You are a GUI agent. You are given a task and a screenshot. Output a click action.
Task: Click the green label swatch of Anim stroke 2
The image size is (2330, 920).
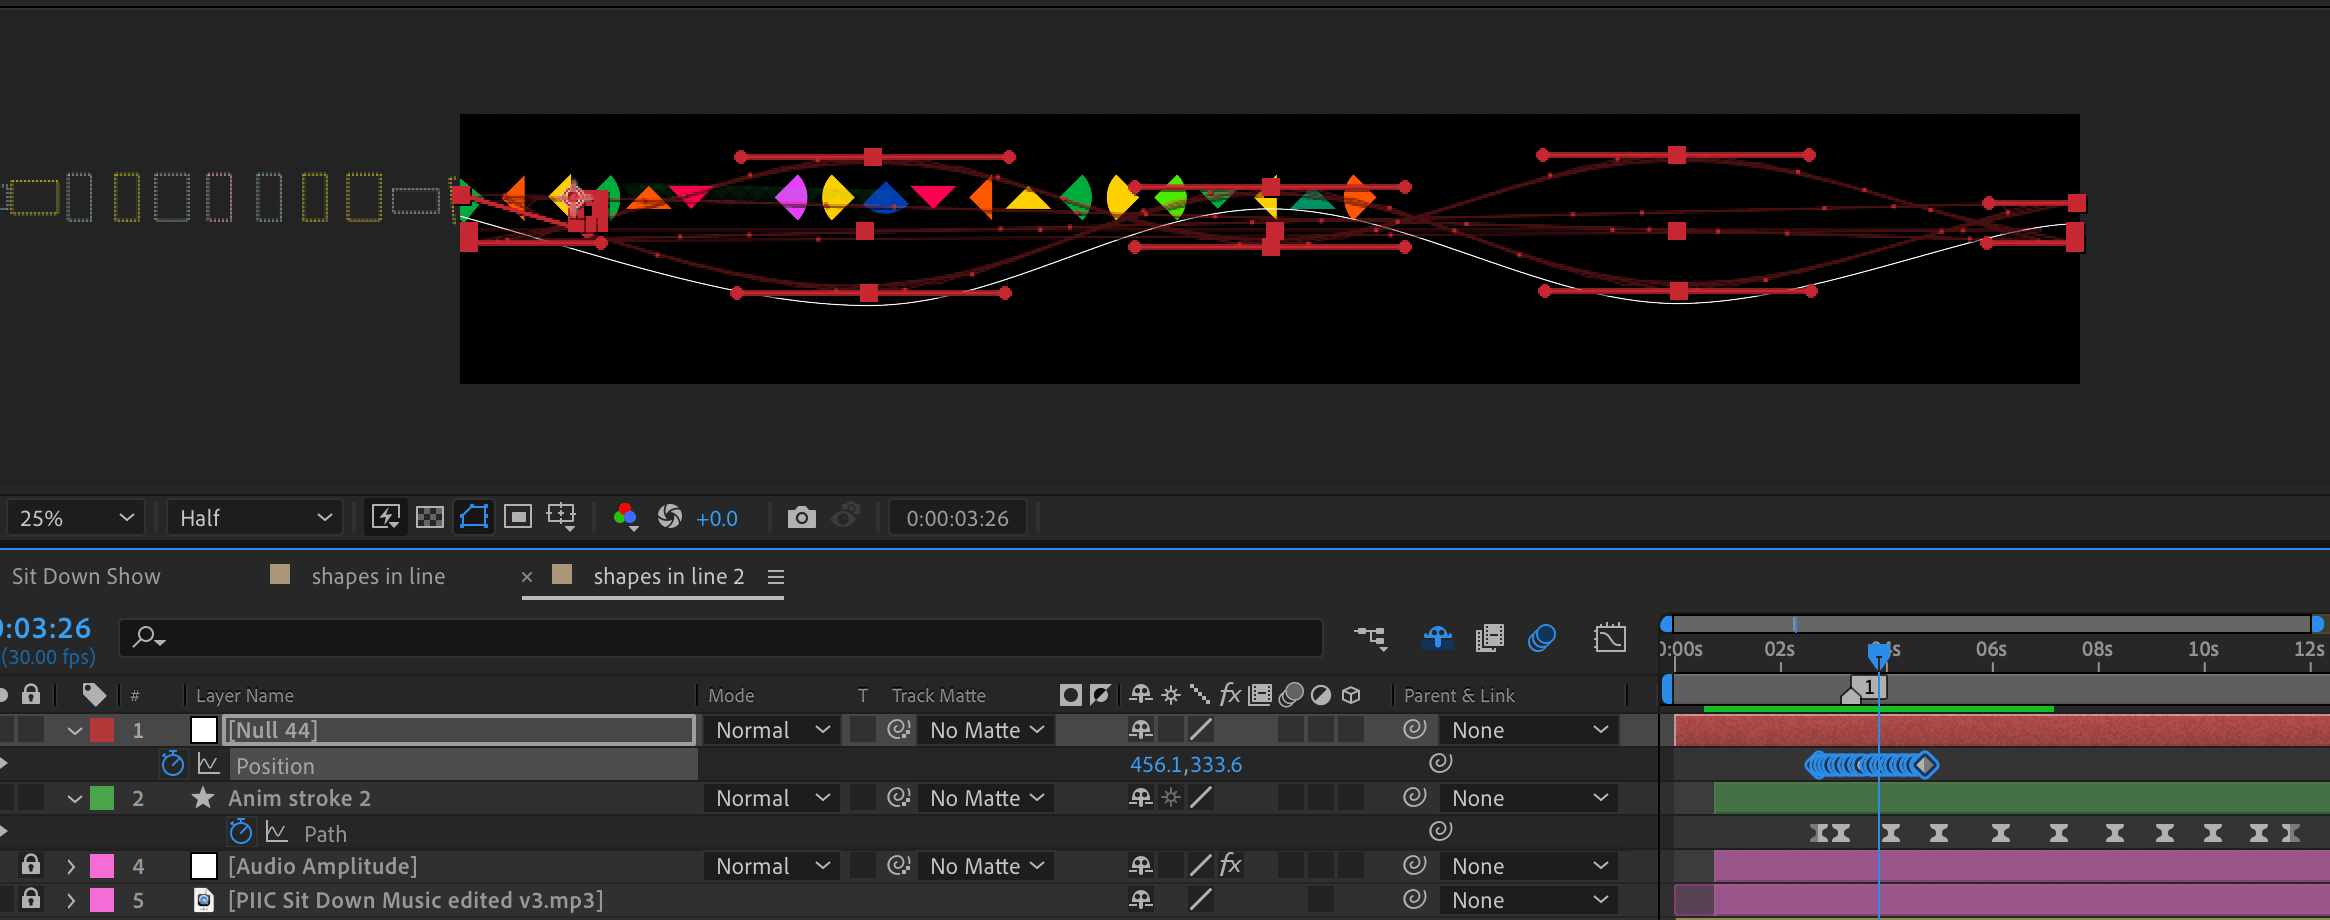[x=103, y=797]
